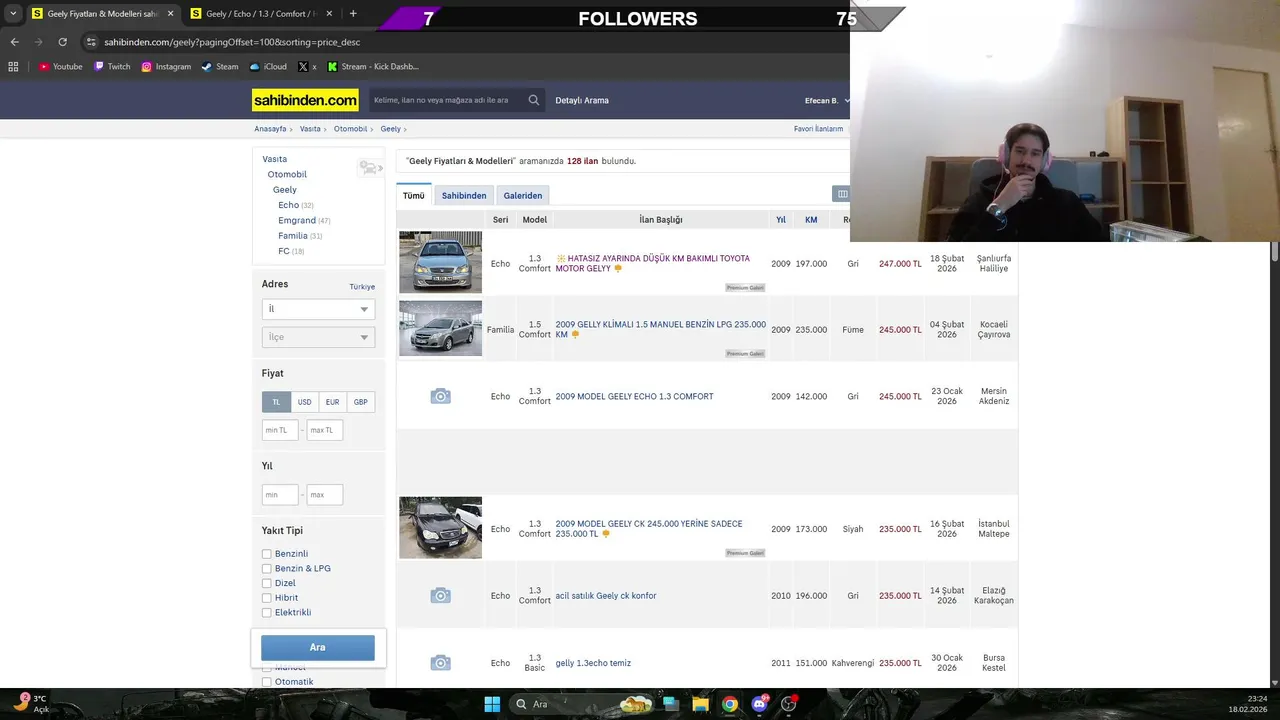Select the Tümü listings tab
The image size is (1280, 720).
[414, 195]
